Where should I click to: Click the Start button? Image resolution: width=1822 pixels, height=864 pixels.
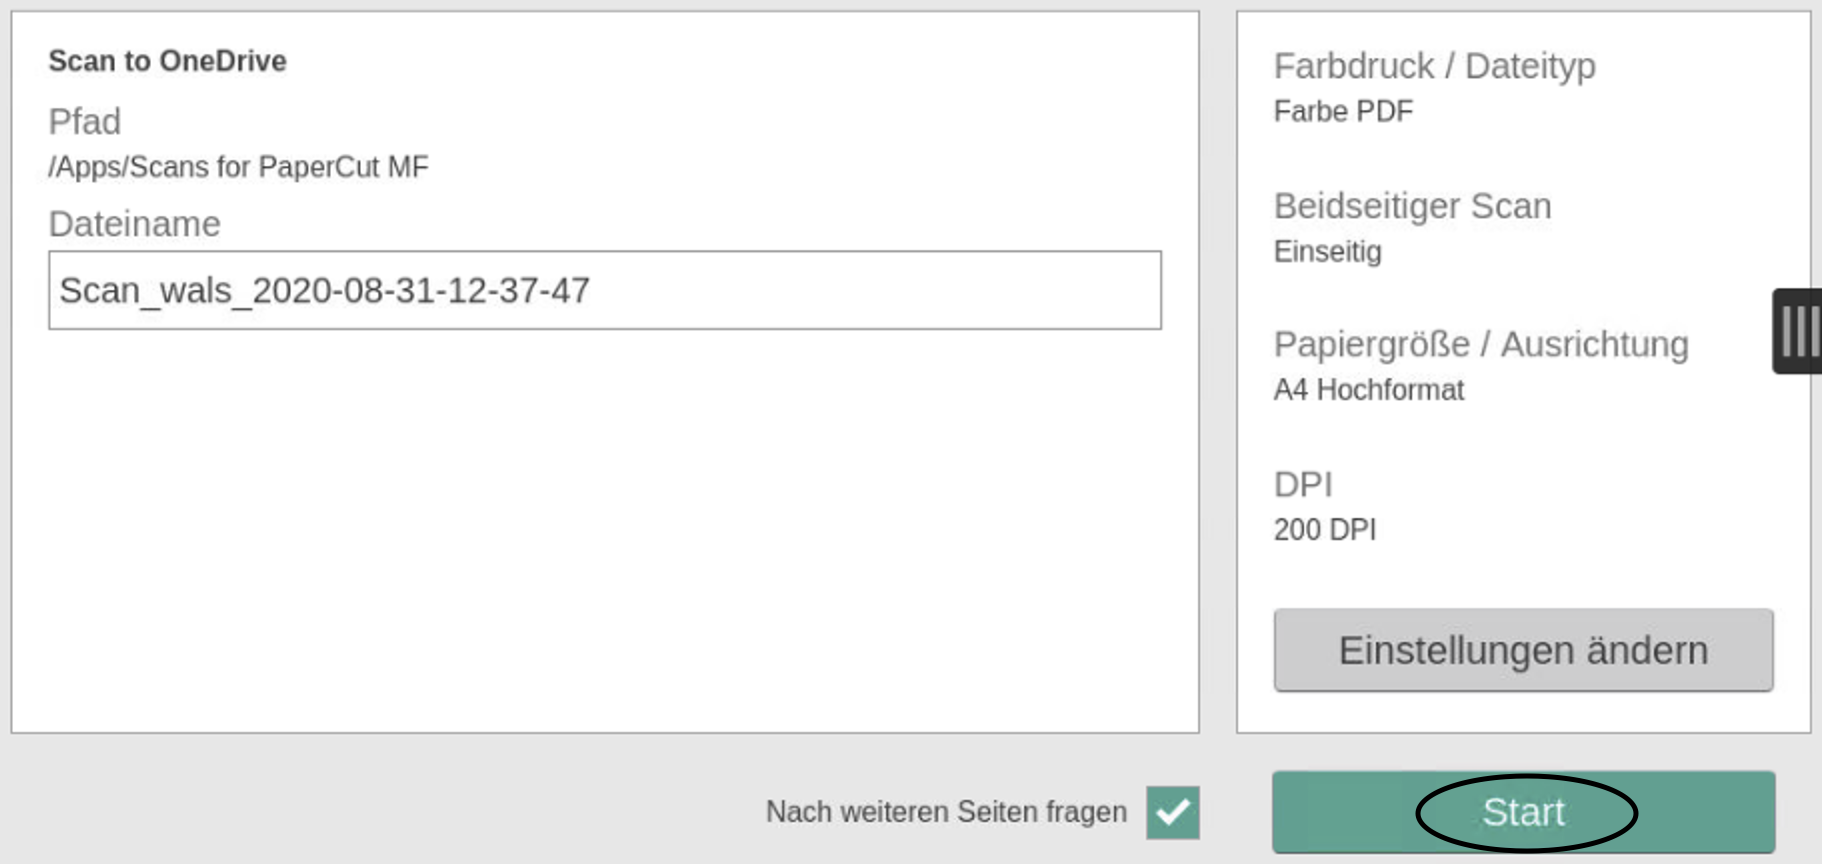(x=1523, y=812)
